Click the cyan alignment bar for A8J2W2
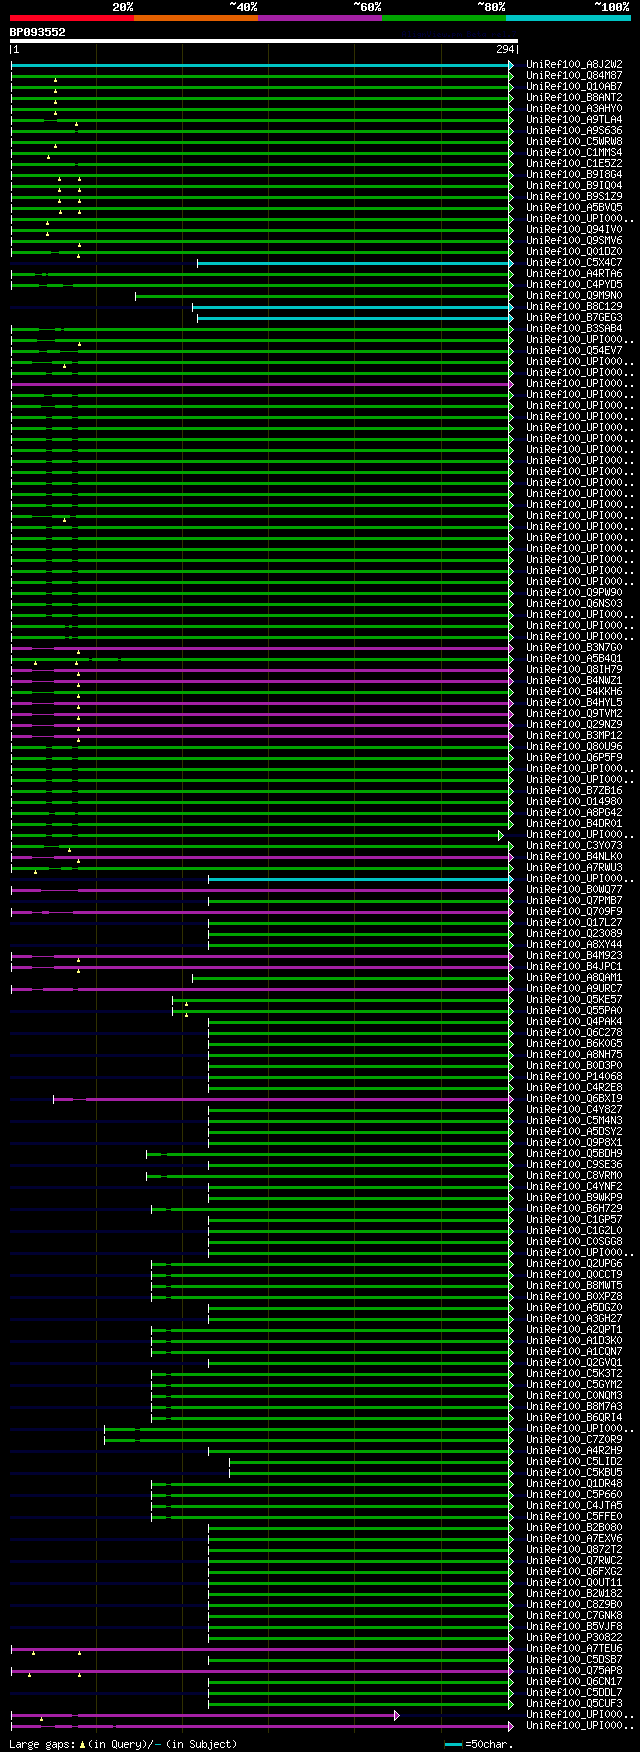The width and height of the screenshot is (640, 1752). (x=261, y=65)
